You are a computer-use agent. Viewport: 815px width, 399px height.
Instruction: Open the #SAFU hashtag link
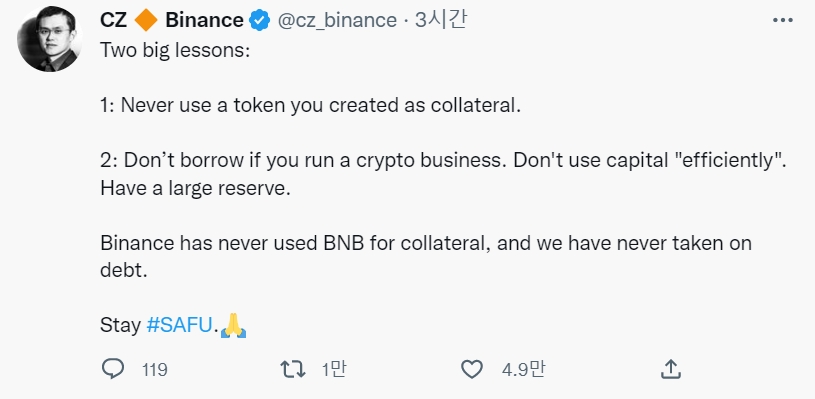(179, 326)
